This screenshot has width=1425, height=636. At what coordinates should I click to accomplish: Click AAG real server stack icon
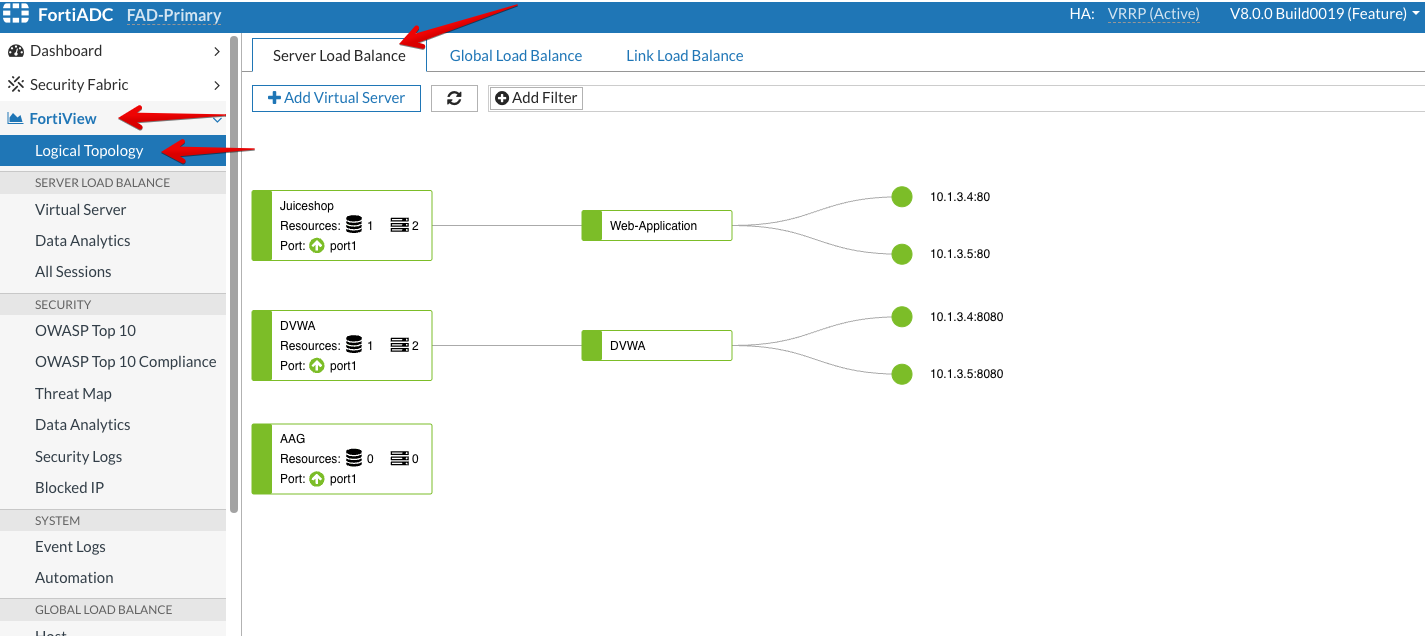(400, 458)
